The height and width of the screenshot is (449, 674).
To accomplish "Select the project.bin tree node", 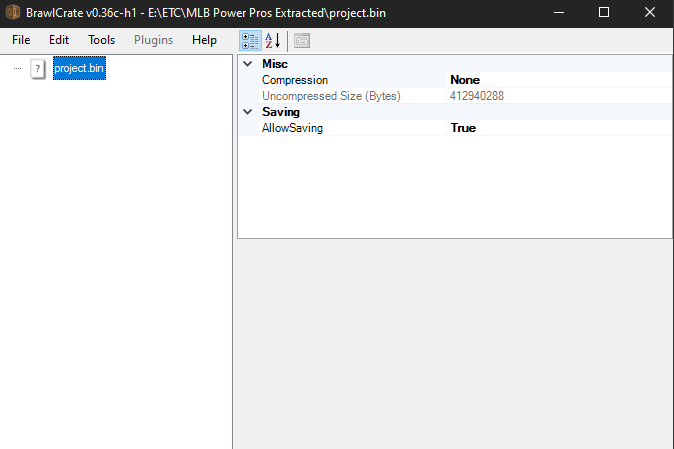I will click(x=79, y=68).
